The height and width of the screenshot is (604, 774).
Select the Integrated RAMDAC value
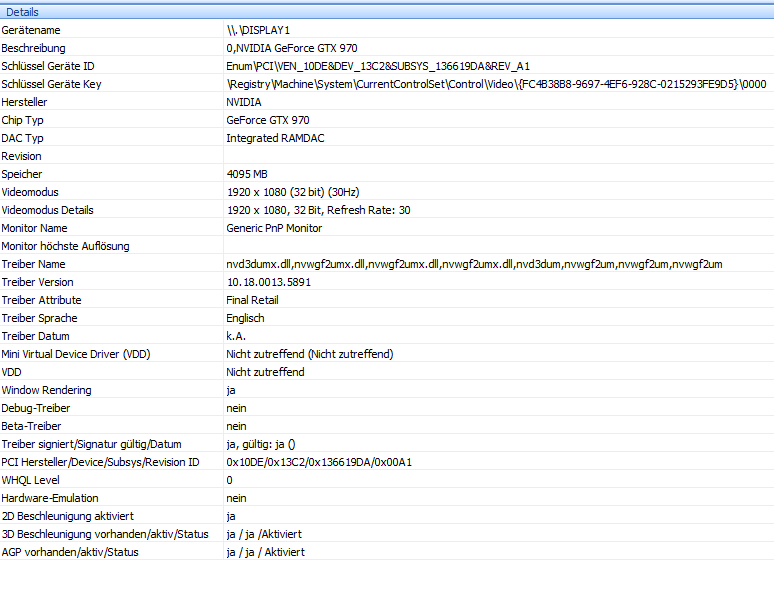(275, 138)
